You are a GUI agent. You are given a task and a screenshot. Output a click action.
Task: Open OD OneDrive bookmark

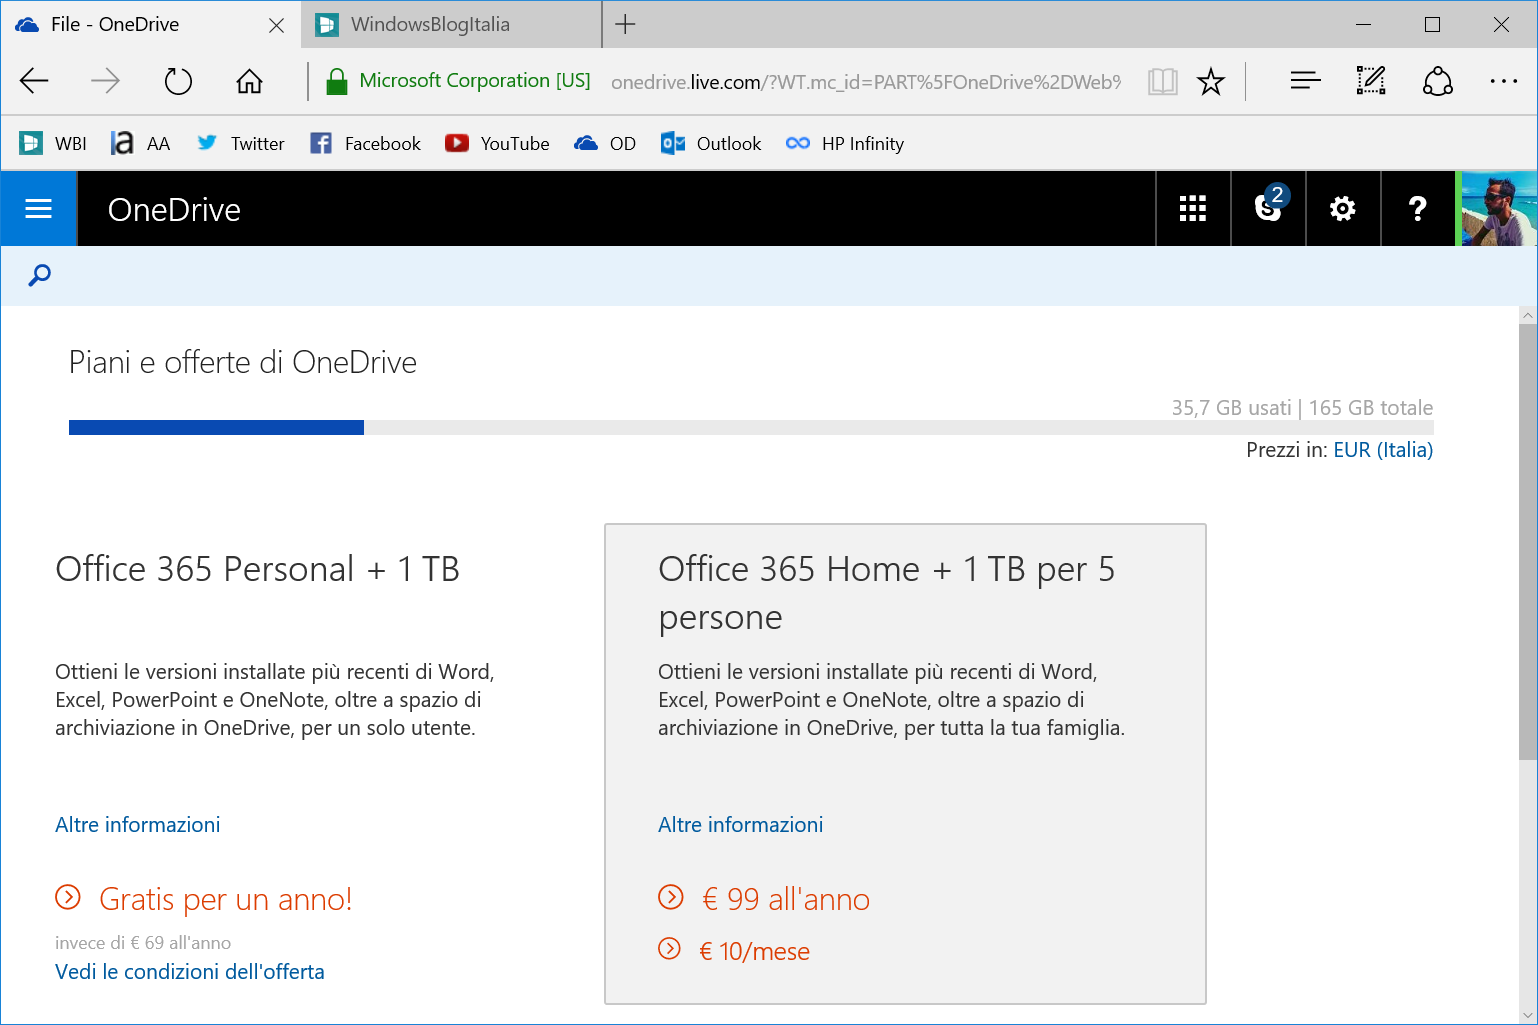[605, 144]
